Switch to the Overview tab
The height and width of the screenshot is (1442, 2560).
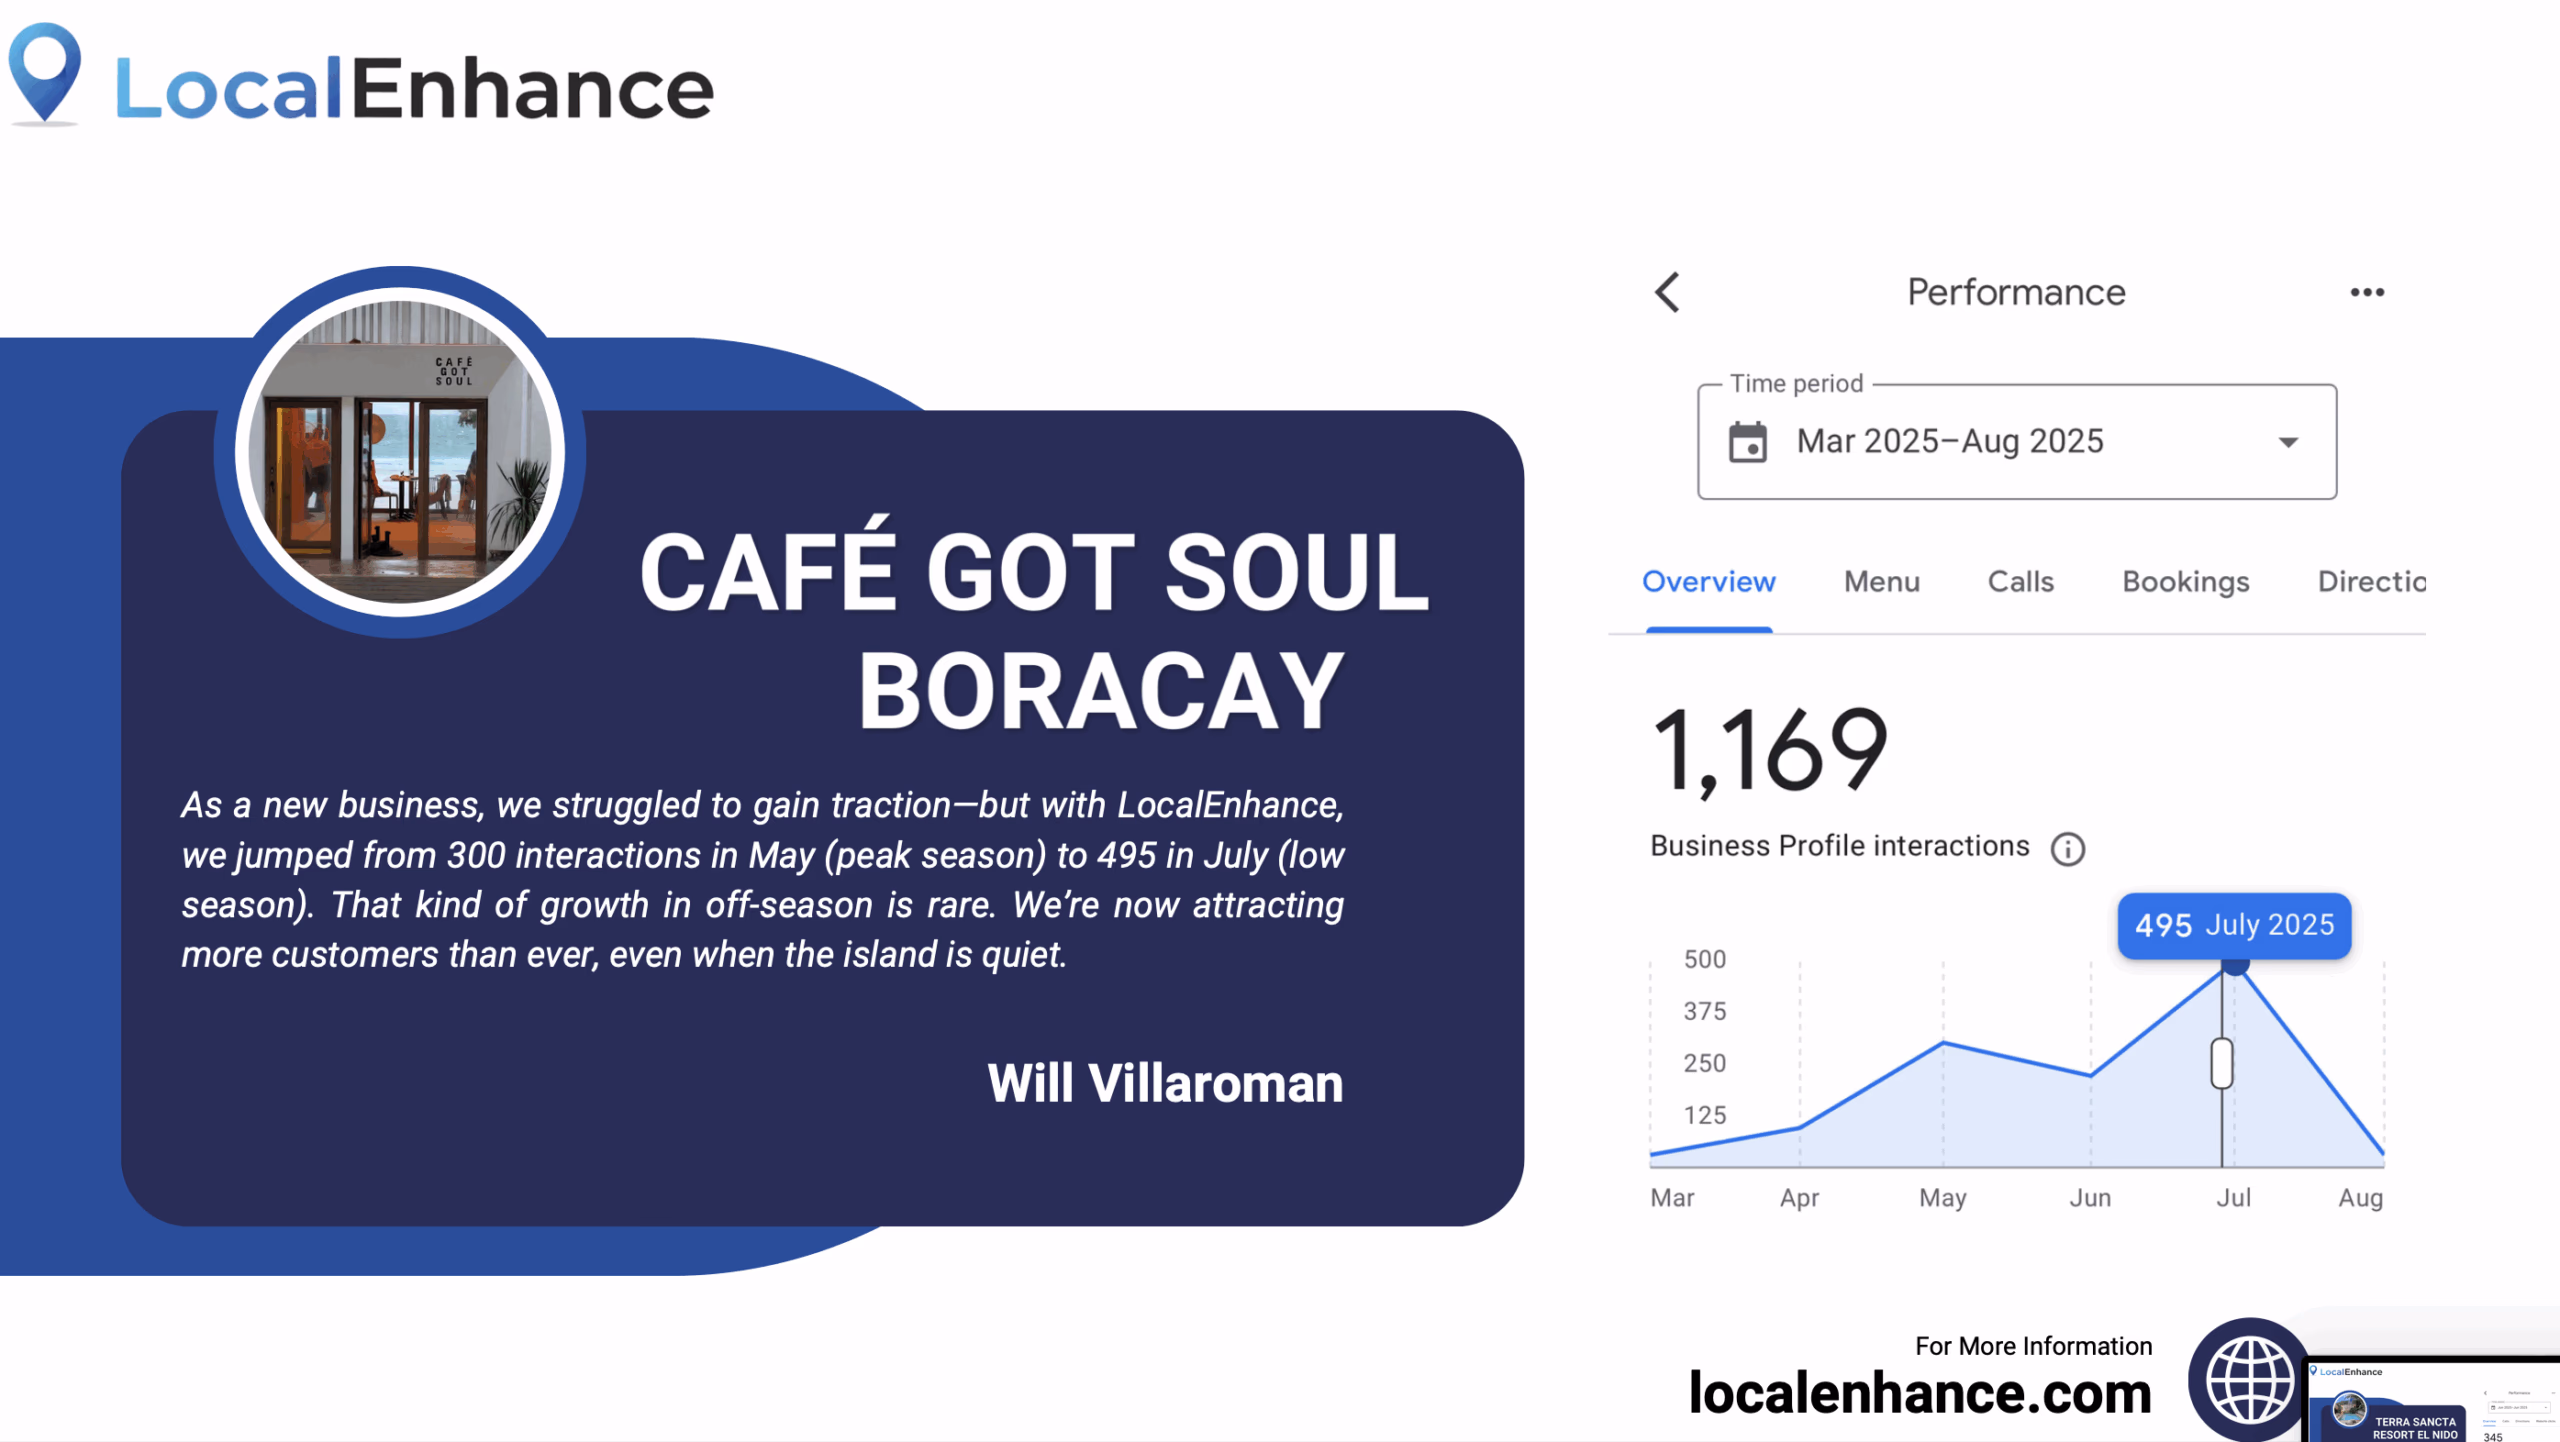(x=1708, y=582)
